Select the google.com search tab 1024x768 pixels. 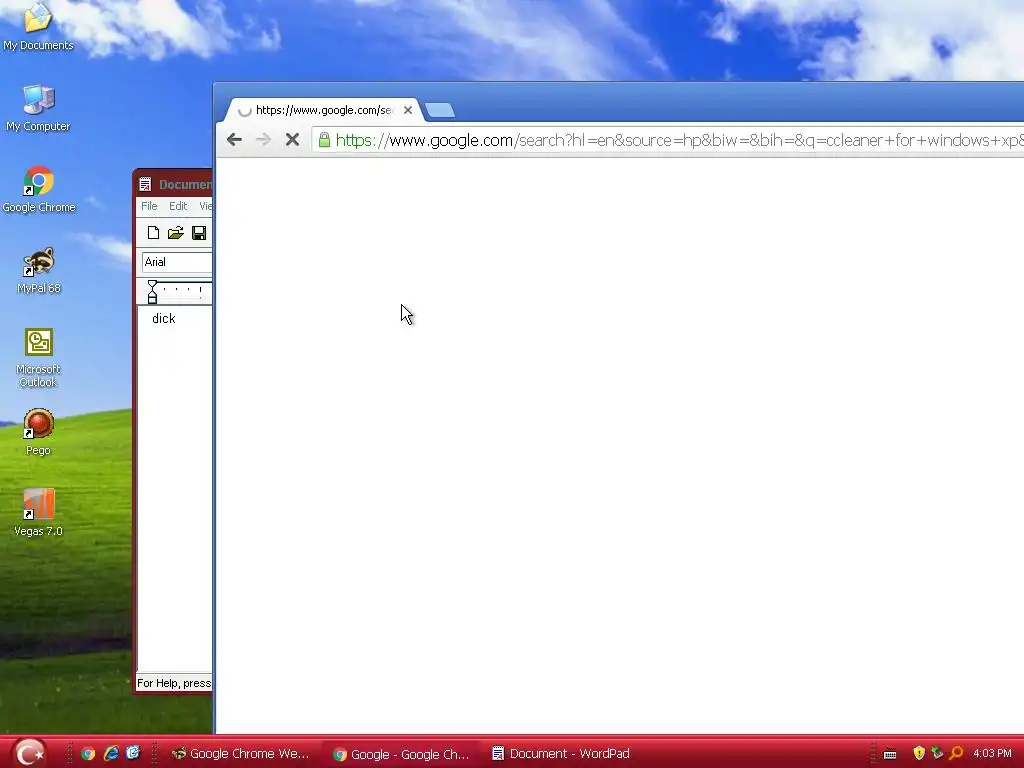(x=323, y=110)
